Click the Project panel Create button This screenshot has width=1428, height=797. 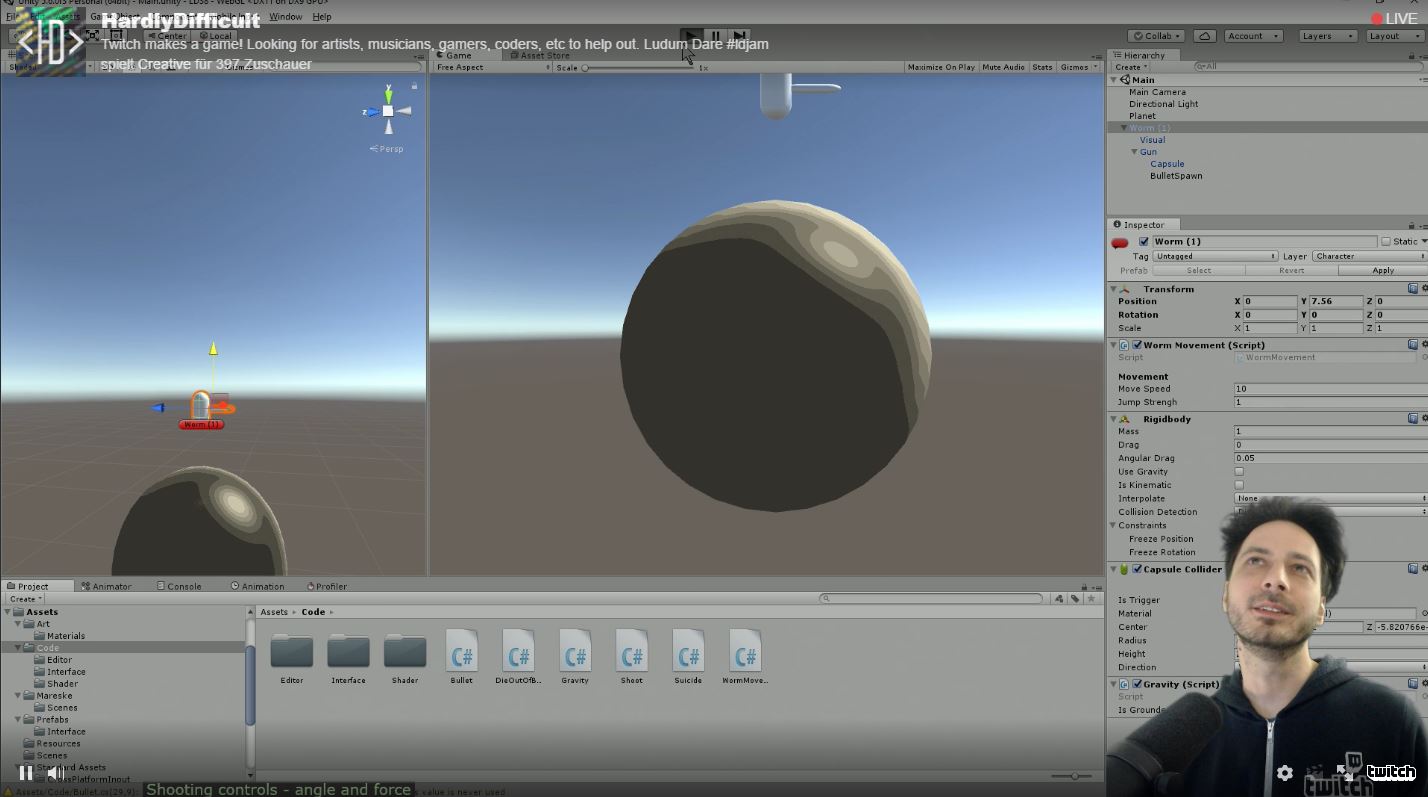(25, 599)
